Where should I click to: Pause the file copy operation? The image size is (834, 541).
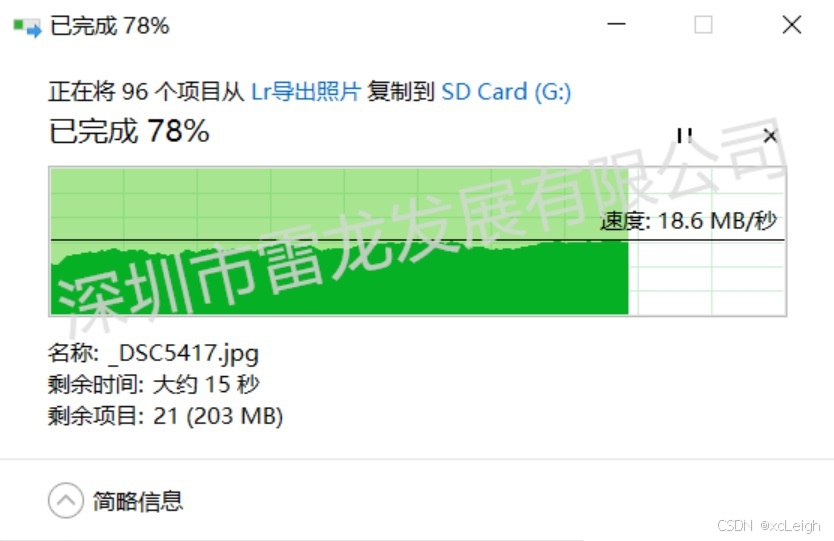[685, 136]
